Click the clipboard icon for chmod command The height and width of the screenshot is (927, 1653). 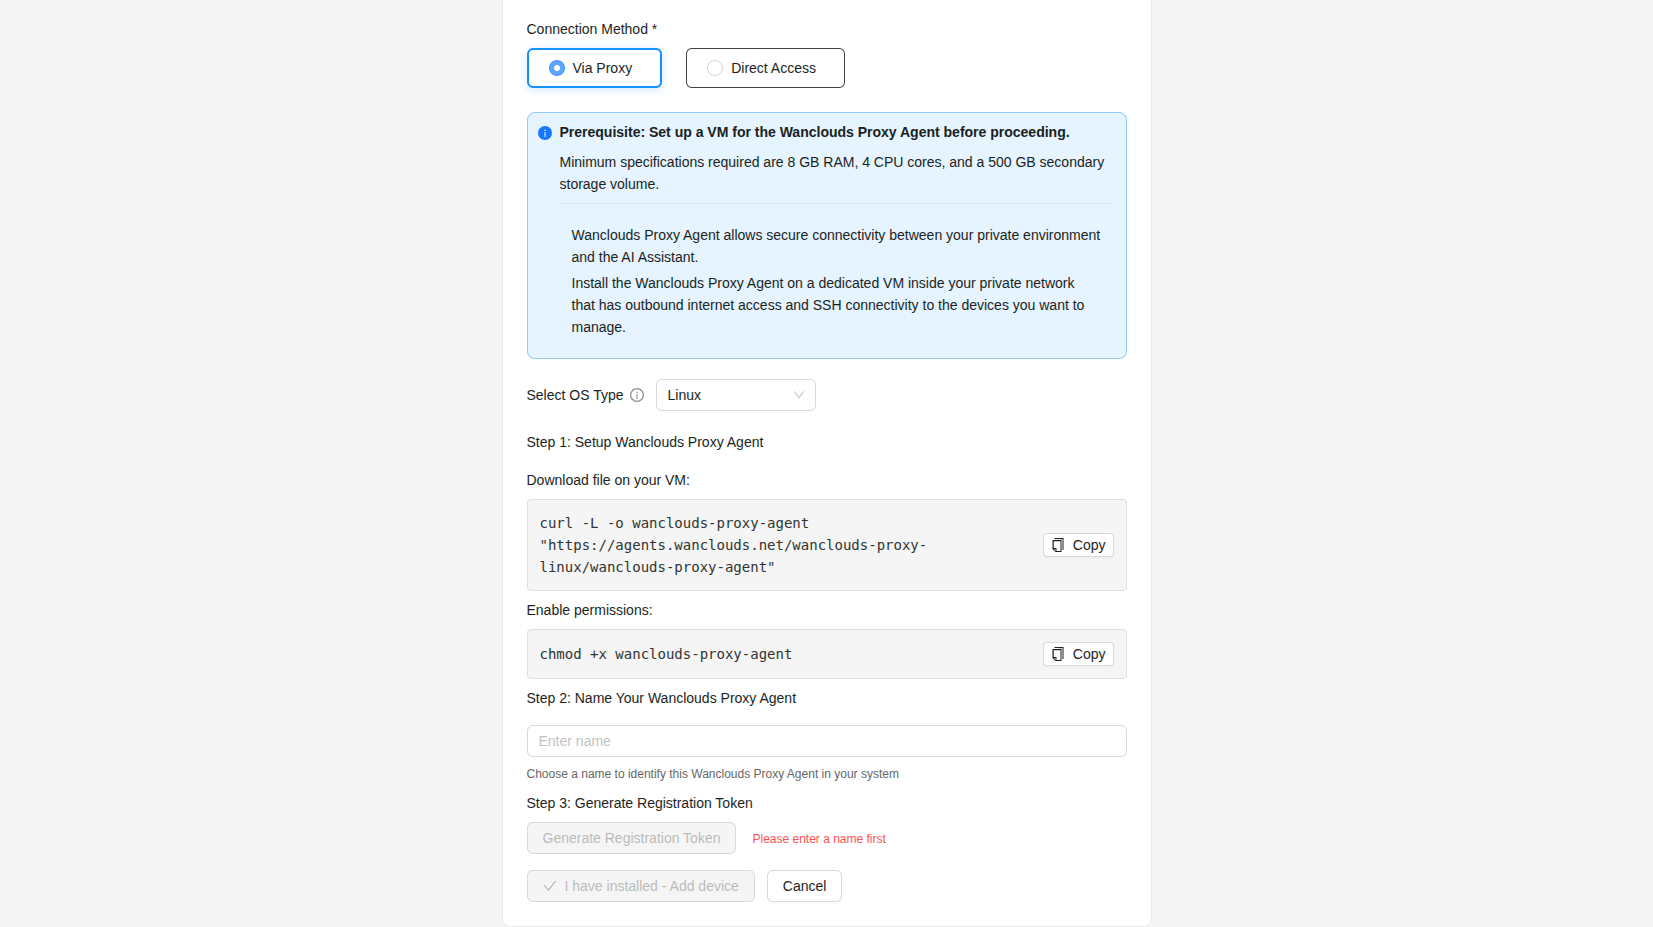tap(1058, 654)
